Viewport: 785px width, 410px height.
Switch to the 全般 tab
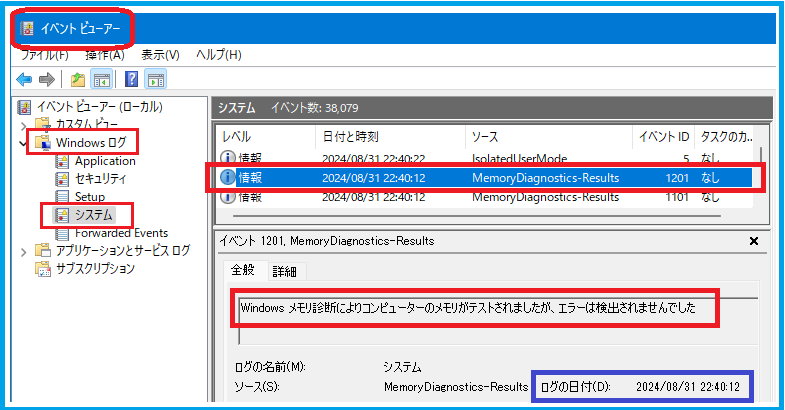click(243, 270)
